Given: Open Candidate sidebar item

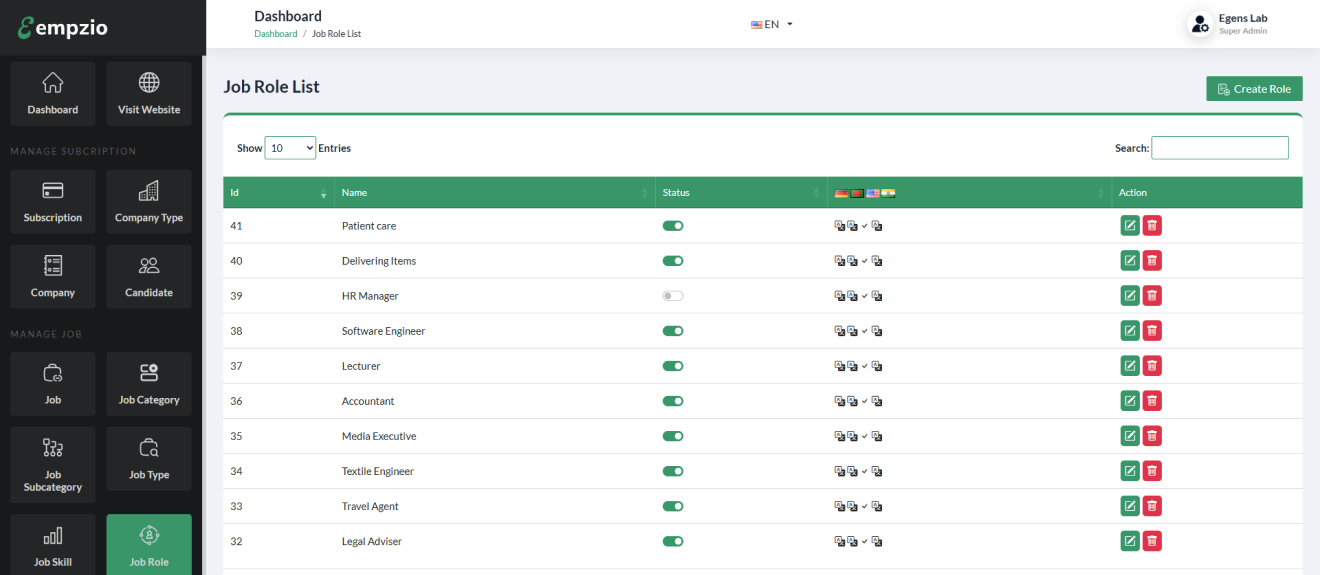Looking at the screenshot, I should point(149,277).
